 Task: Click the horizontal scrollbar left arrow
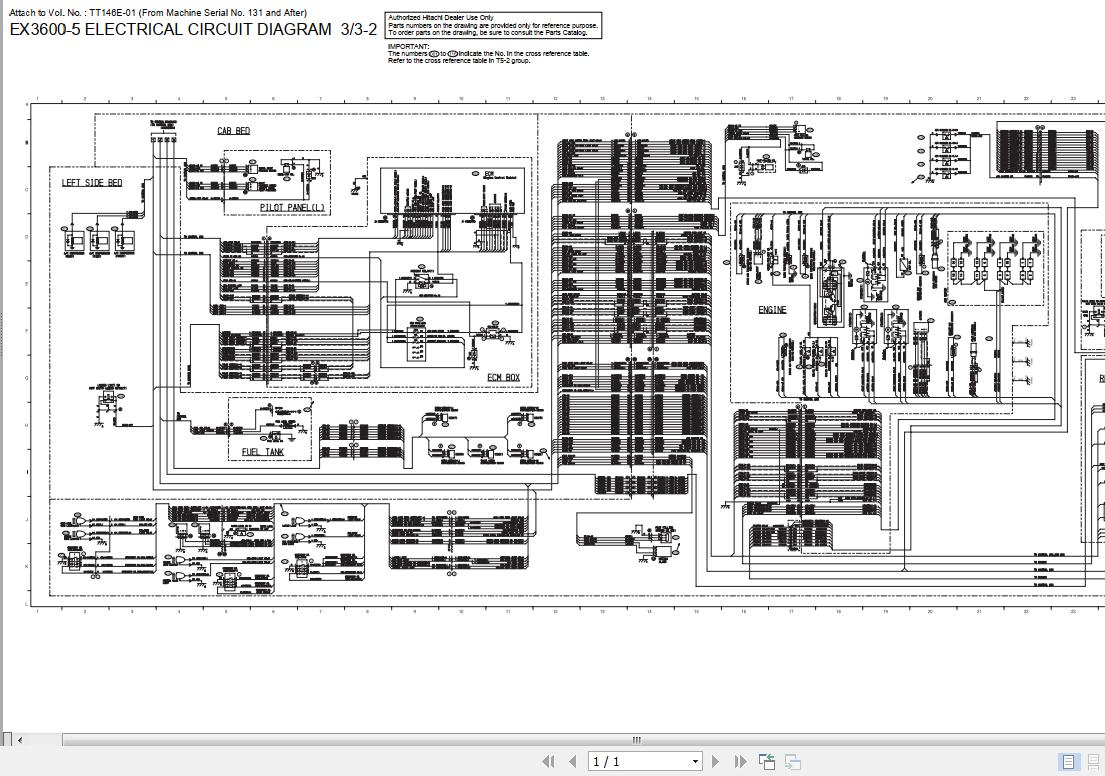[x=20, y=740]
